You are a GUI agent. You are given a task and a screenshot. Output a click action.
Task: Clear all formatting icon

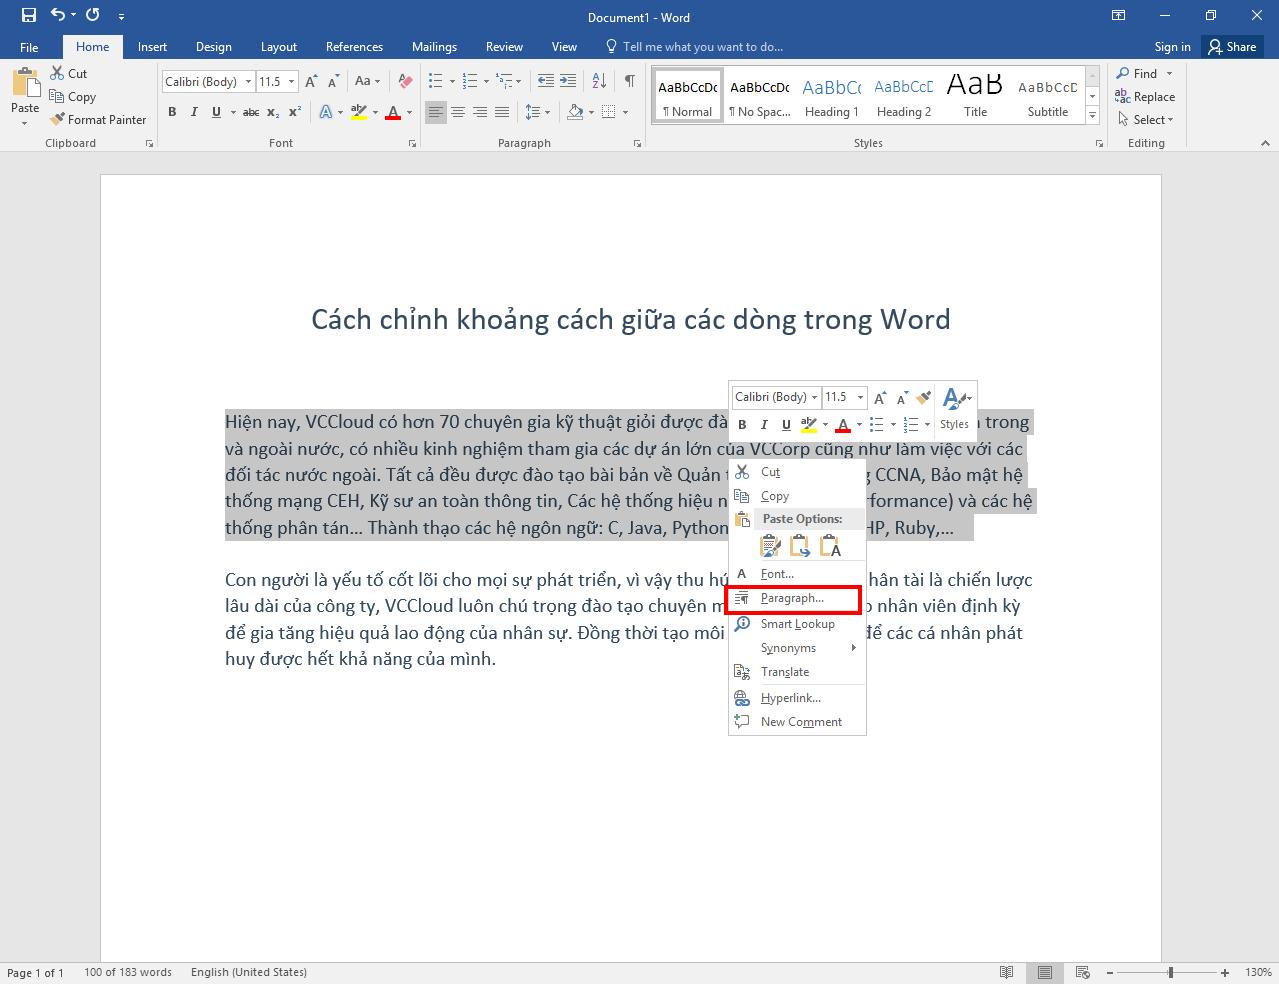[405, 81]
